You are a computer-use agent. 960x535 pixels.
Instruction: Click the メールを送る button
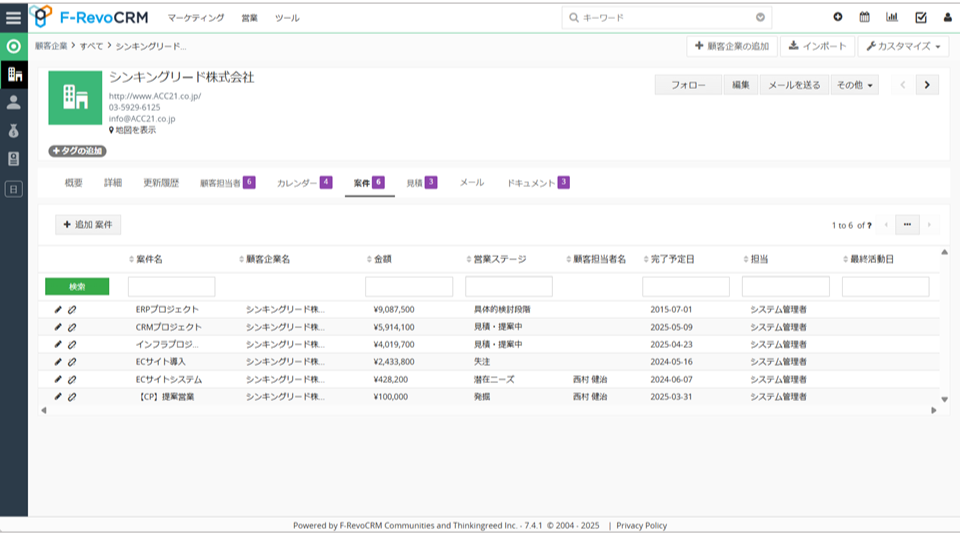[x=794, y=85]
